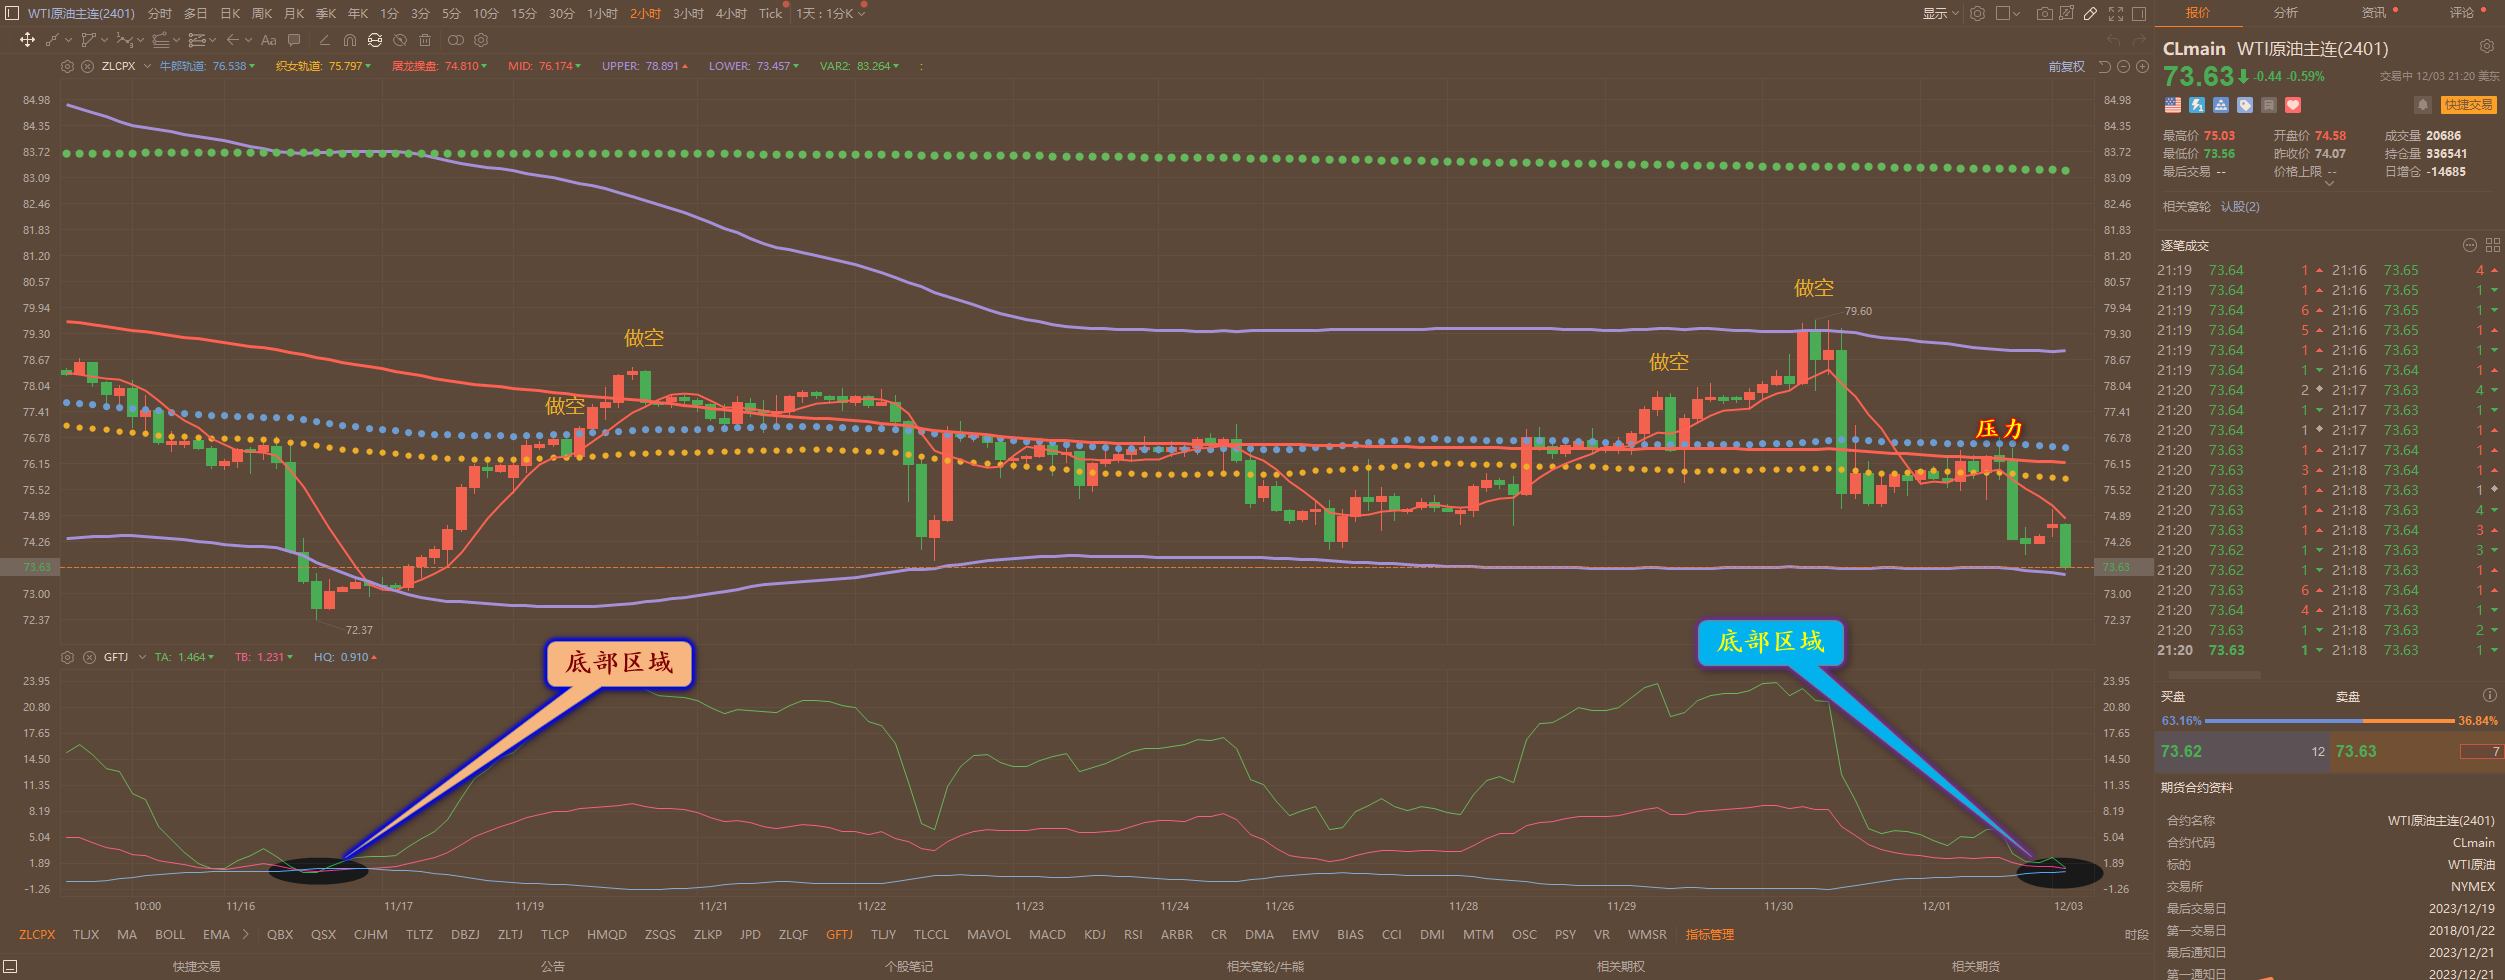
Task: Select the BOLL indicator
Action: click(x=170, y=934)
